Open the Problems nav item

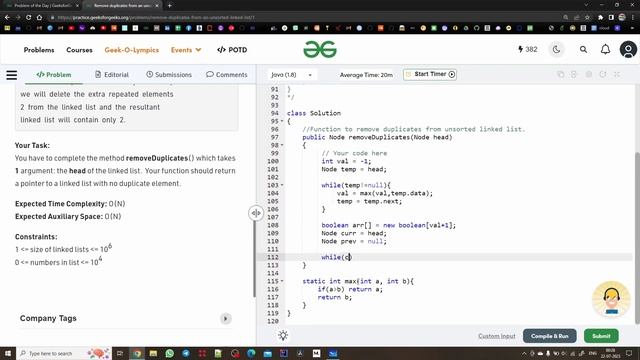(x=39, y=50)
